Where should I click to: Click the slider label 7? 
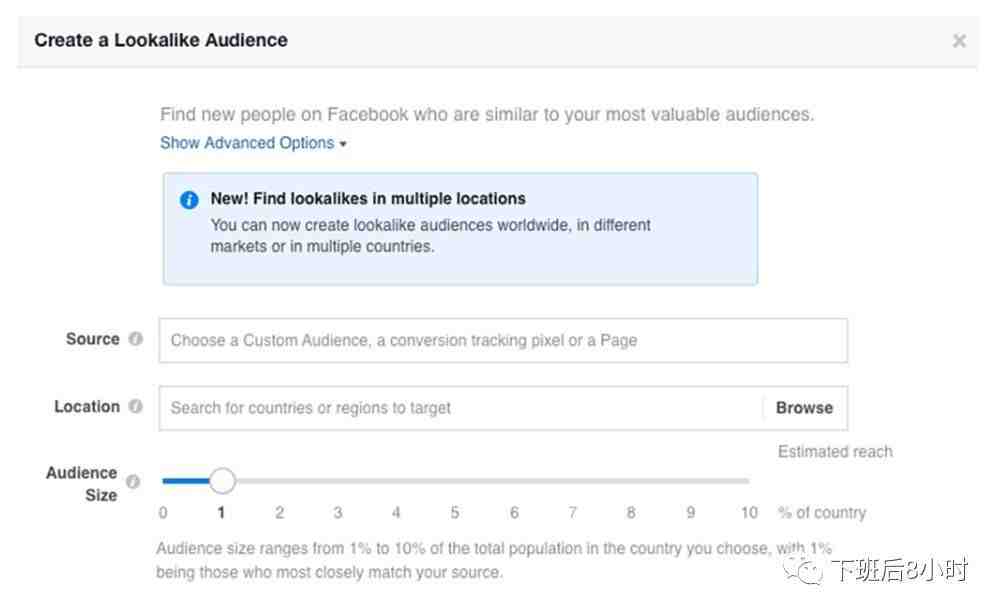(573, 513)
